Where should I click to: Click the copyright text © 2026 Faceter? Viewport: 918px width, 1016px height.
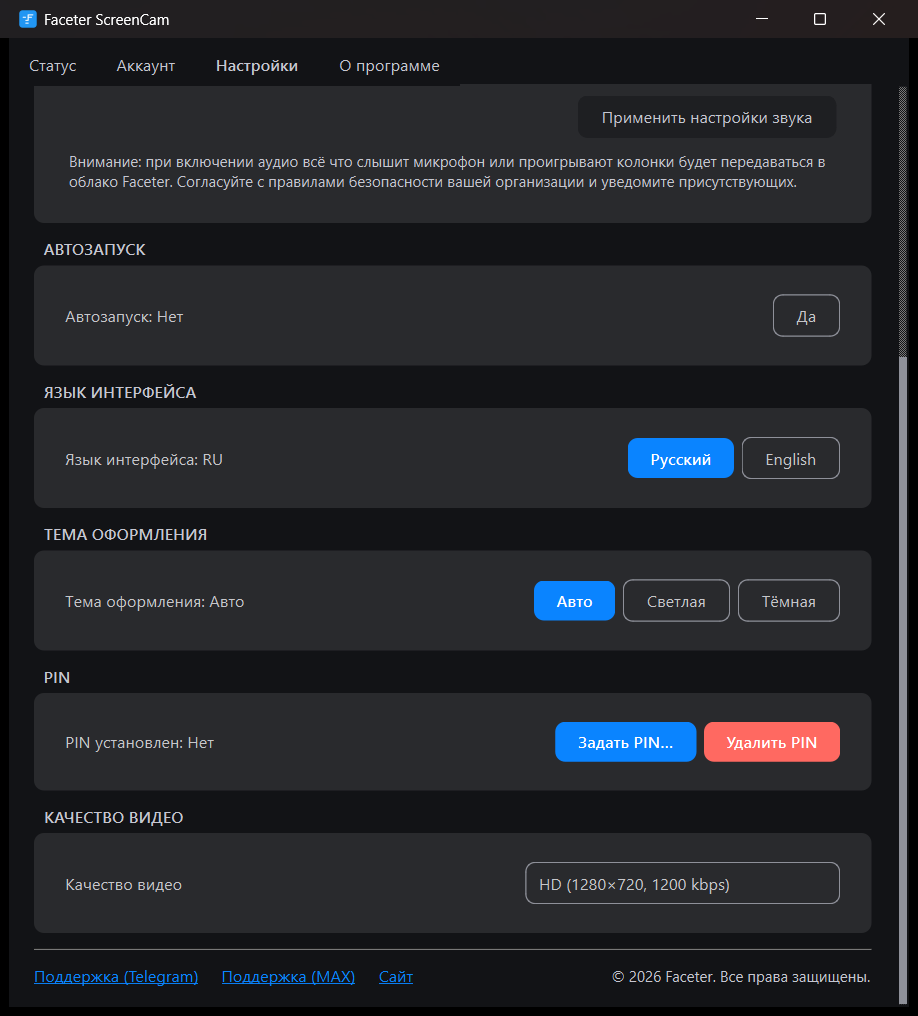(741, 976)
